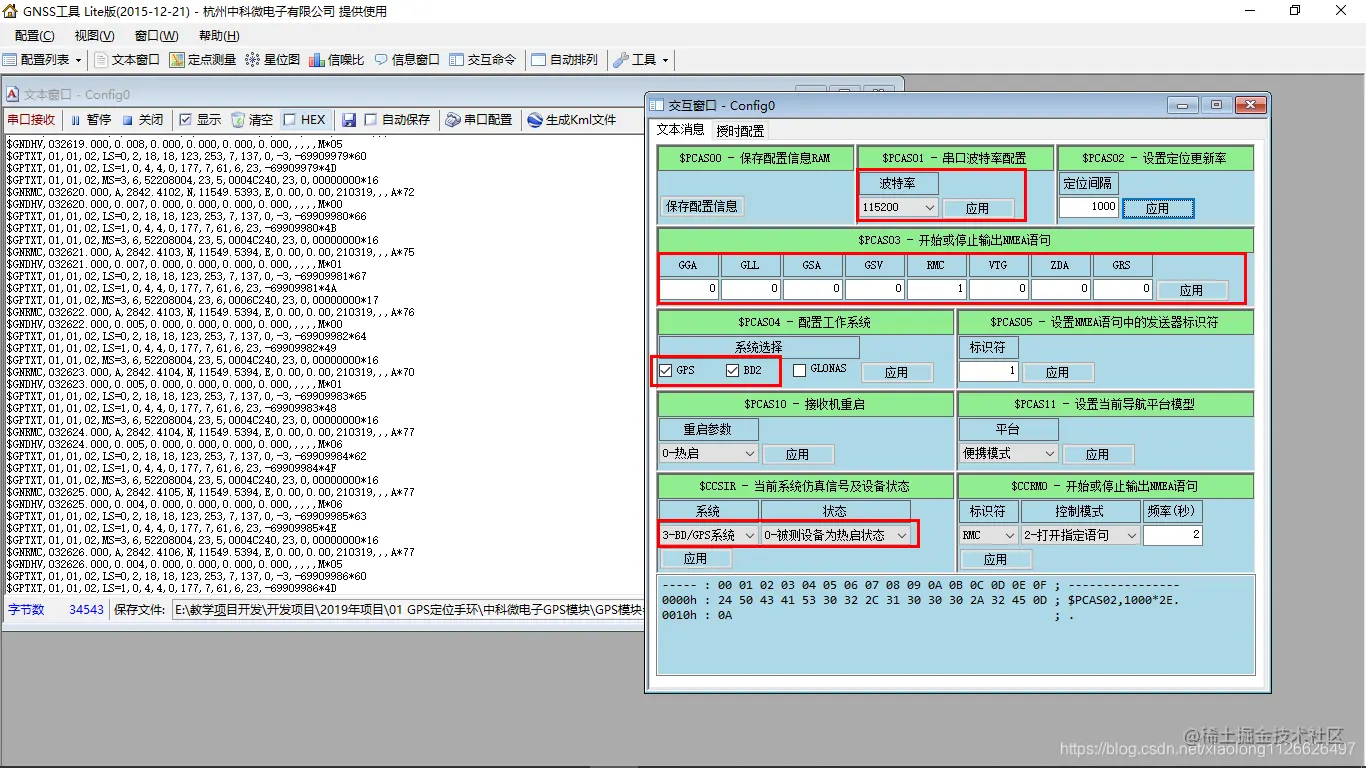This screenshot has width=1366, height=768.
Task: Open the 定点测量 fixed-point measurement view
Action: tap(203, 60)
